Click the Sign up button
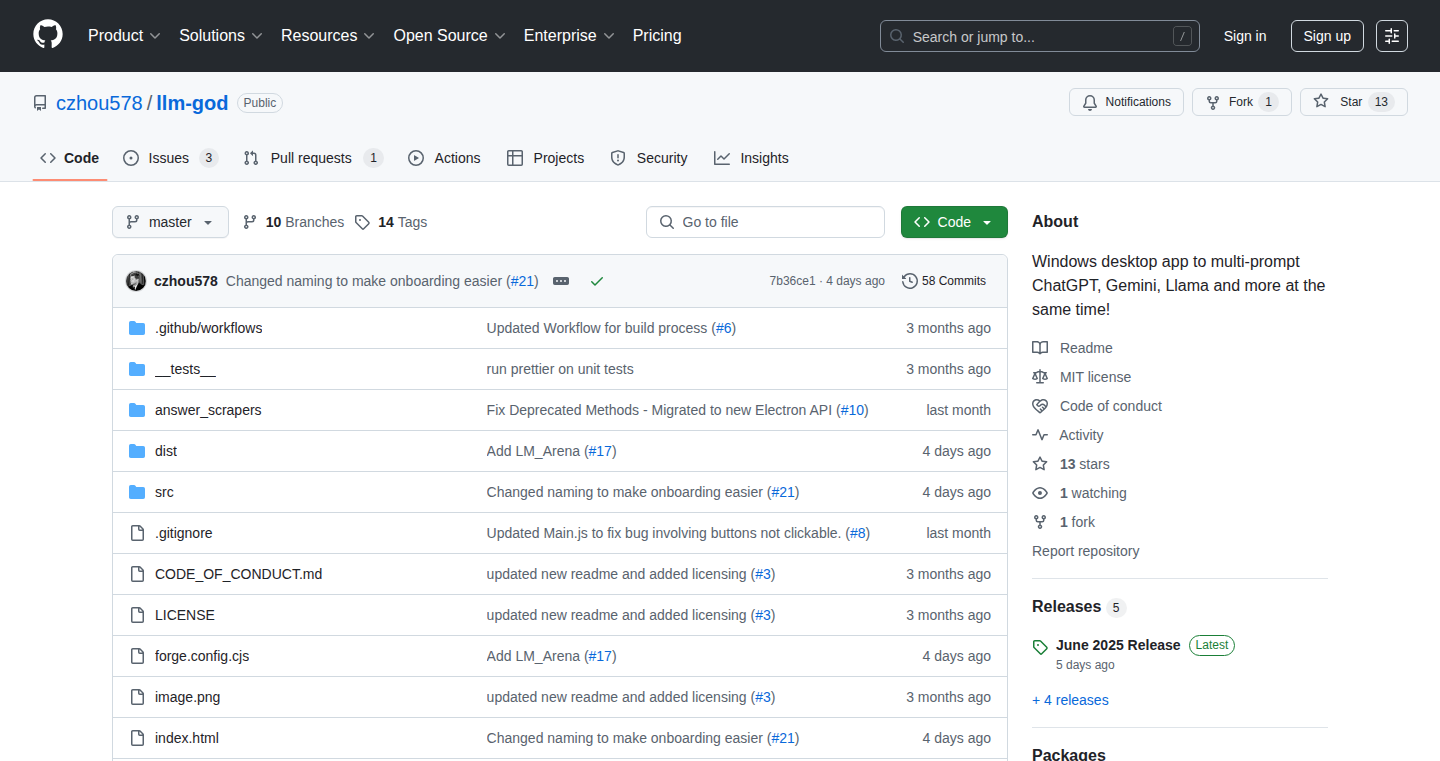The width and height of the screenshot is (1440, 761). (1327, 36)
